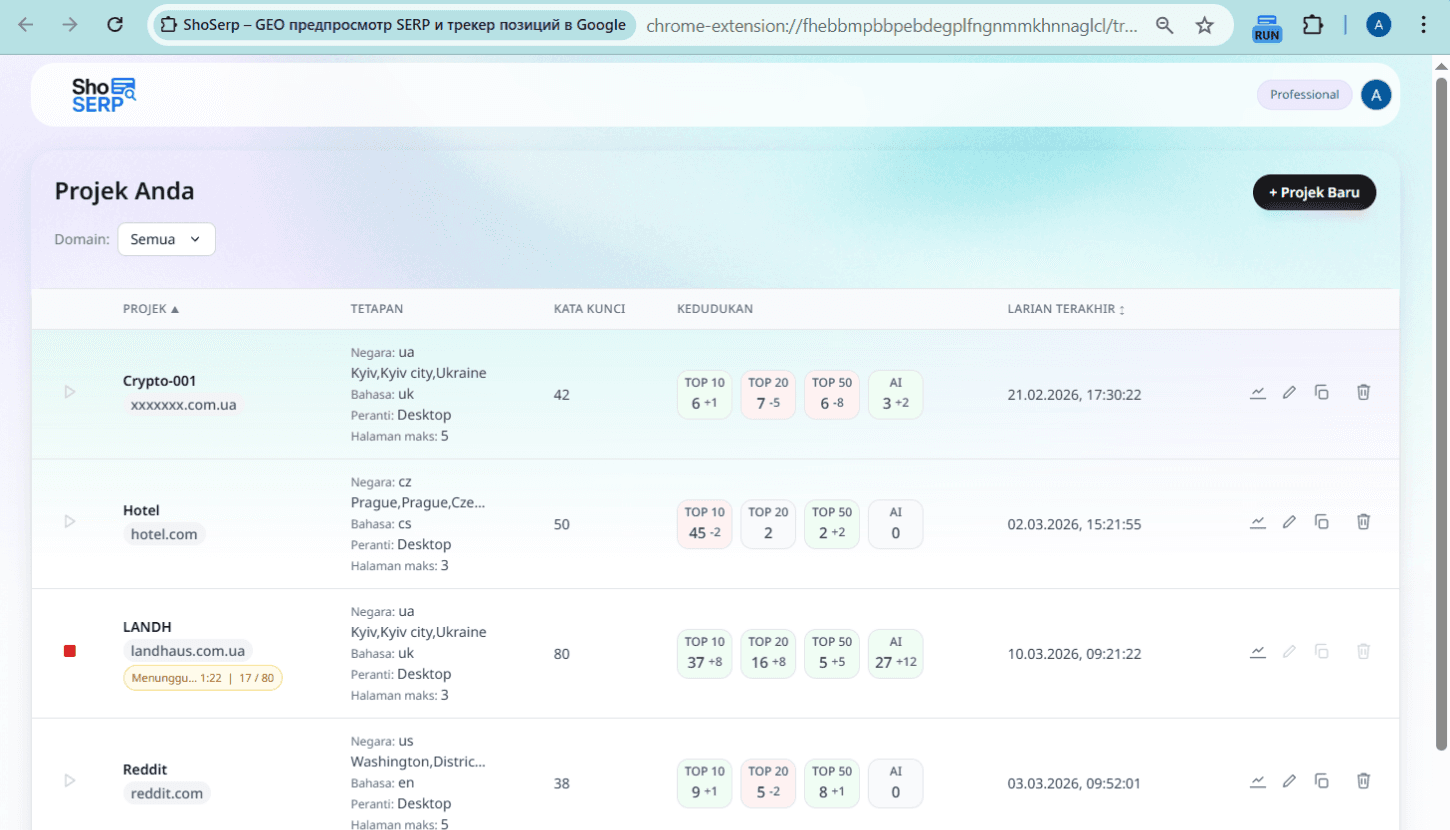The width and height of the screenshot is (1450, 830).
Task: Click LANDH TOP 20 badge showing 16
Action: [x=768, y=653]
